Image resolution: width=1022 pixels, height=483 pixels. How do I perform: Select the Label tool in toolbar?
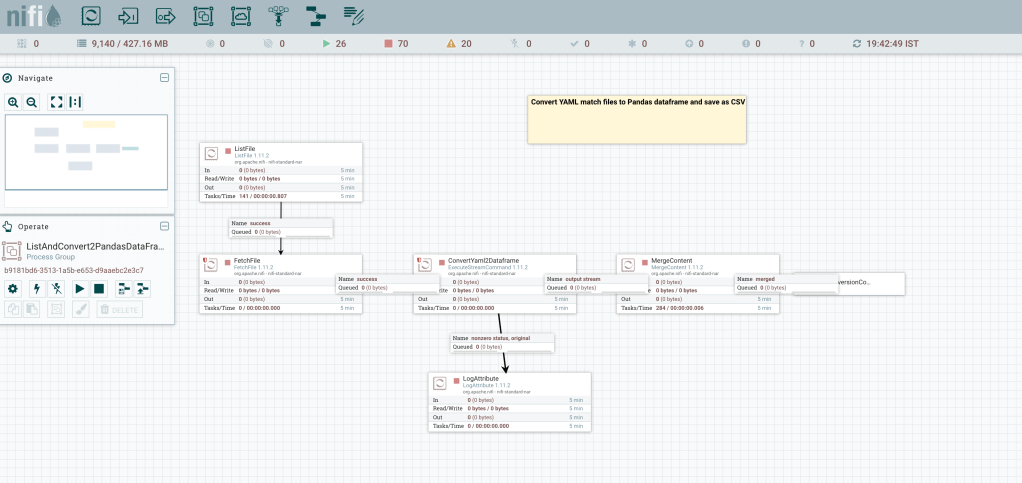pos(353,16)
